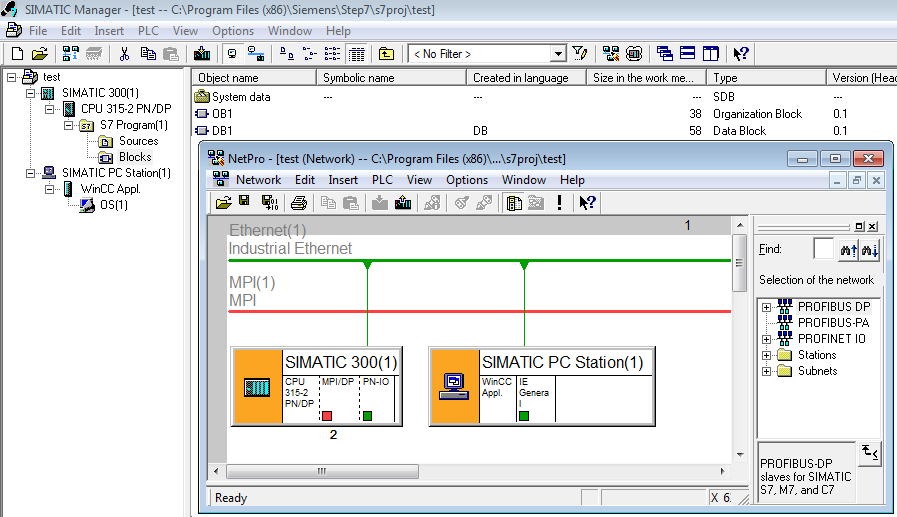Expand PROFIBUS DP in the catalog
The width and height of the screenshot is (897, 517).
click(767, 307)
